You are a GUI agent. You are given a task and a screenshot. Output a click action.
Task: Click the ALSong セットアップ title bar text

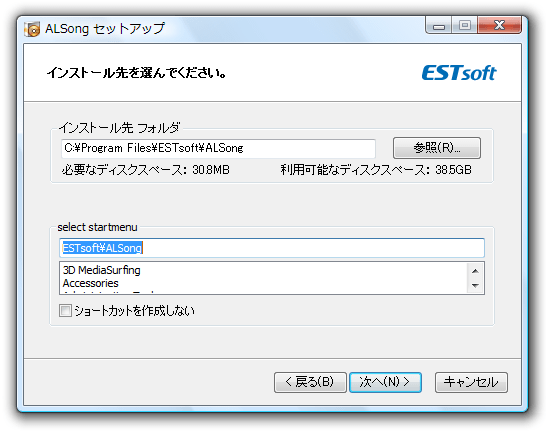coord(105,29)
